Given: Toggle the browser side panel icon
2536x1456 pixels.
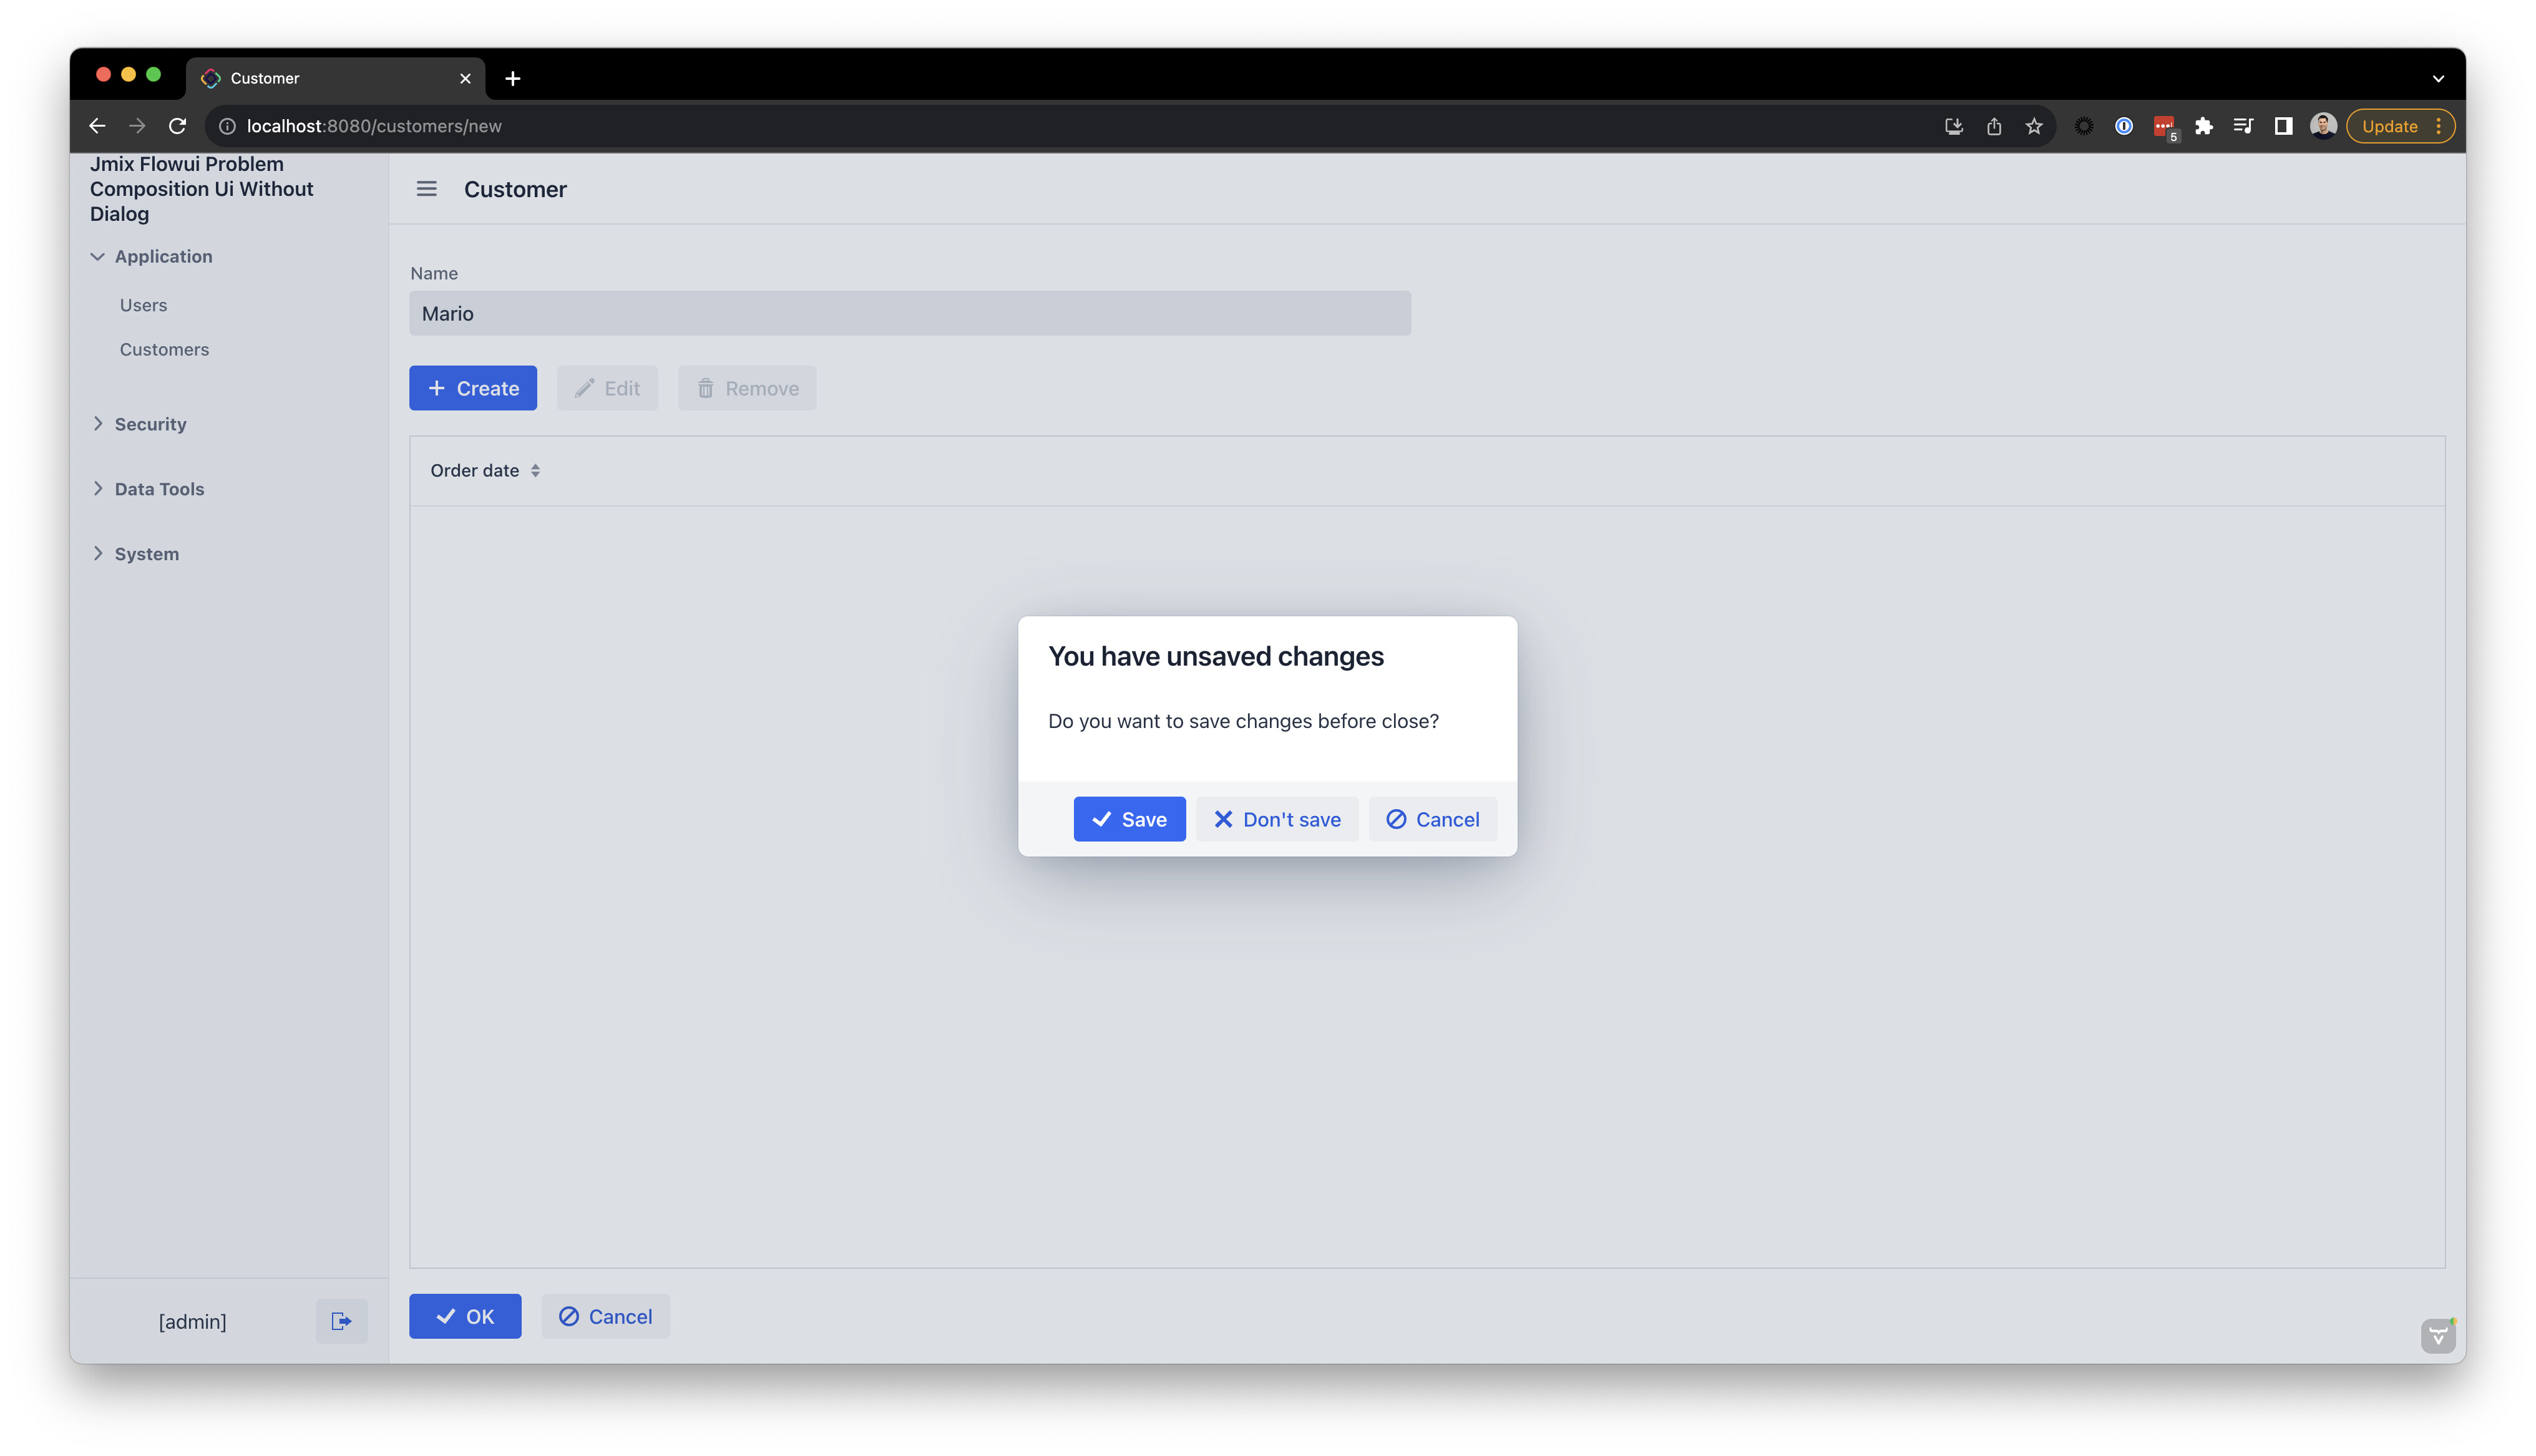Looking at the screenshot, I should 2283,126.
